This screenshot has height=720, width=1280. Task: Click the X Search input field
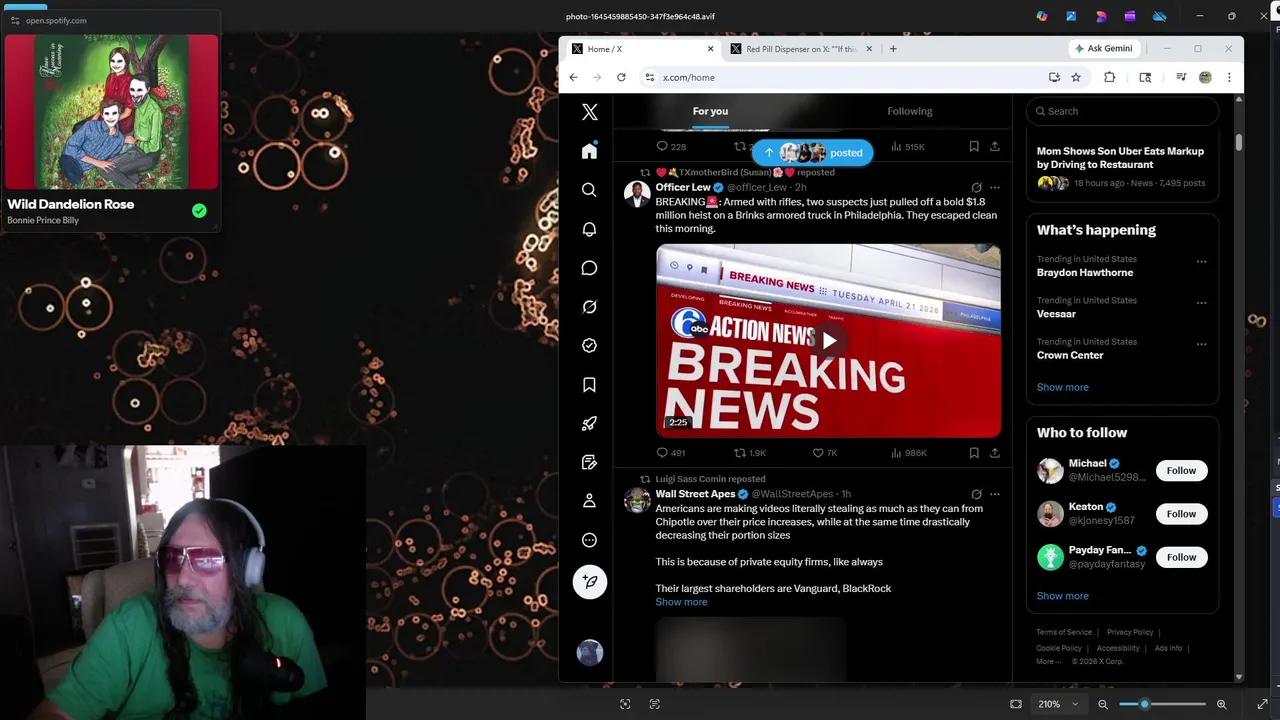1122,111
